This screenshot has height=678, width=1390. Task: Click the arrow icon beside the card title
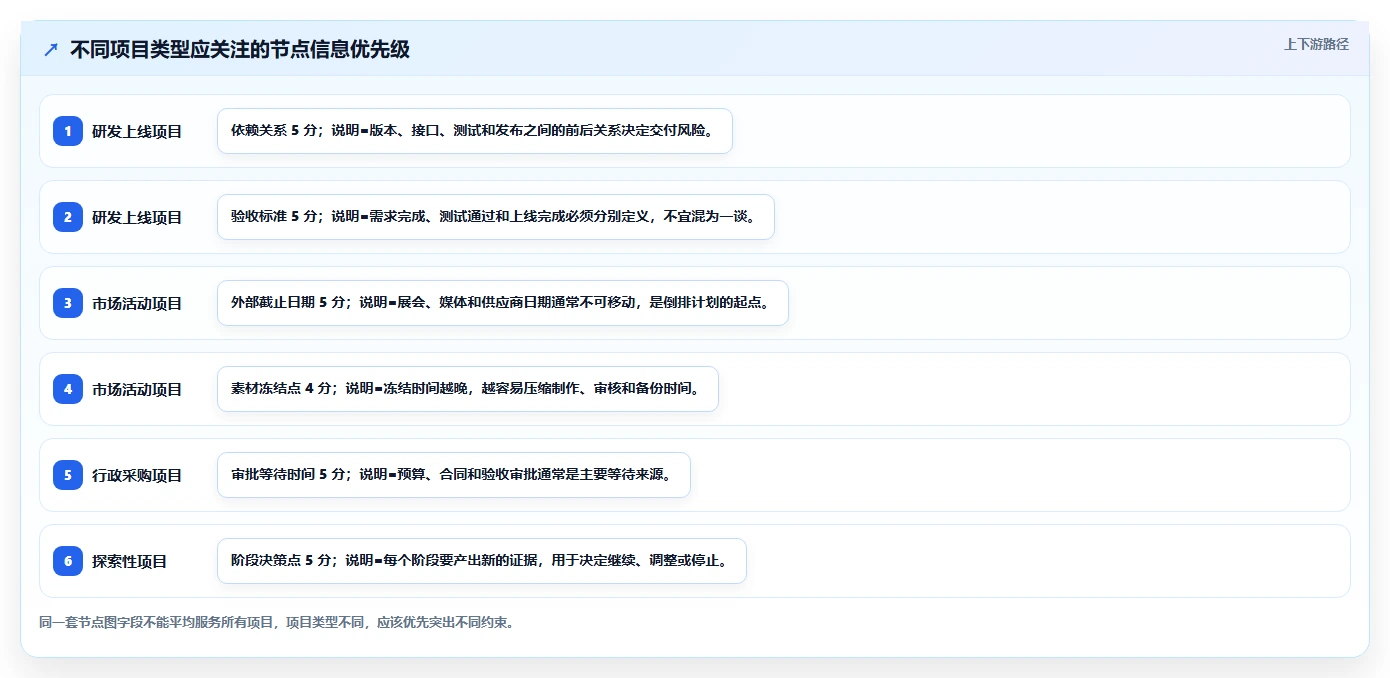[51, 49]
